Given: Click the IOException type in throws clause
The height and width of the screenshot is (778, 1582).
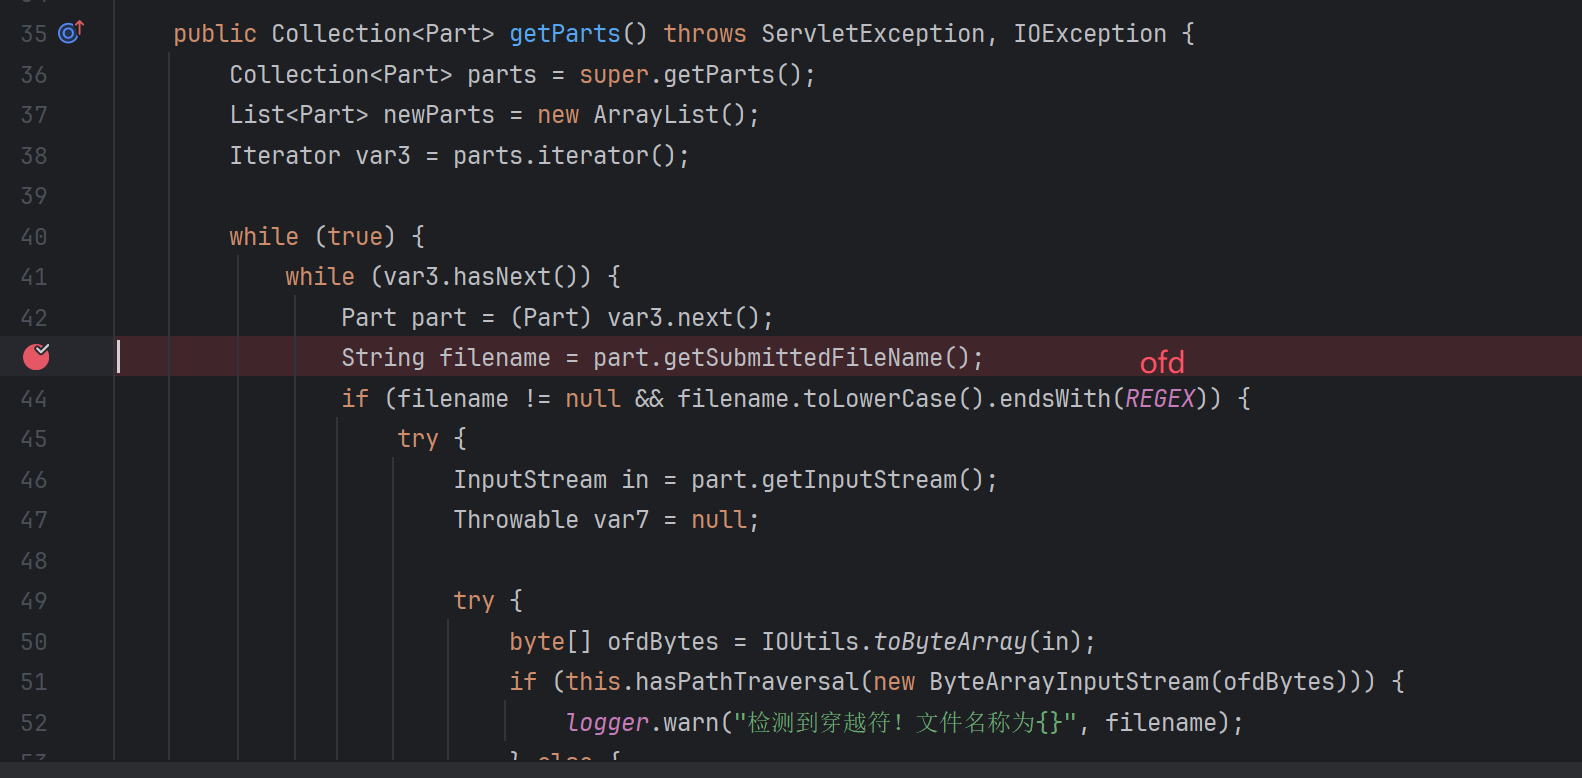Looking at the screenshot, I should click(x=1090, y=34).
